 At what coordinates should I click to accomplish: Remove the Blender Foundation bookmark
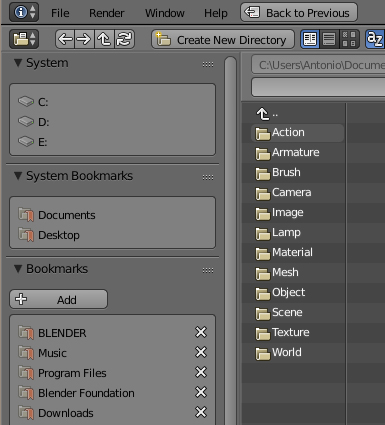click(x=201, y=392)
